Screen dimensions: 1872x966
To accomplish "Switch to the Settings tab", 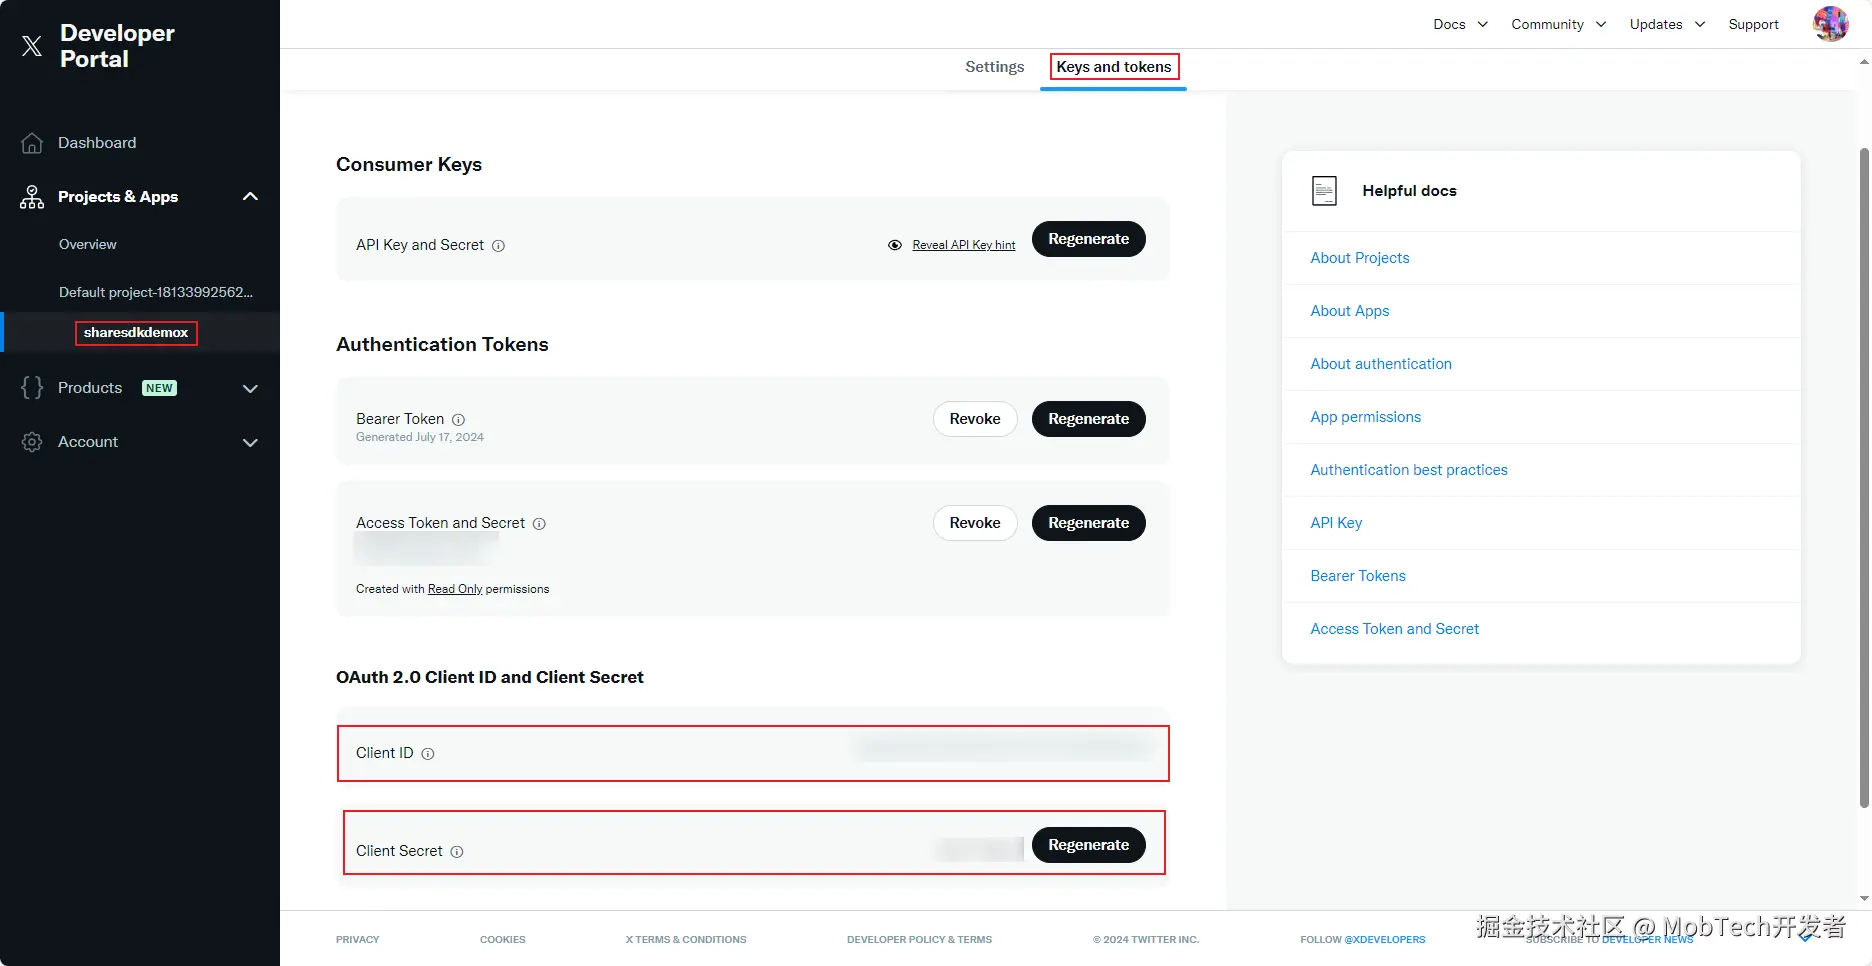I will [x=995, y=67].
